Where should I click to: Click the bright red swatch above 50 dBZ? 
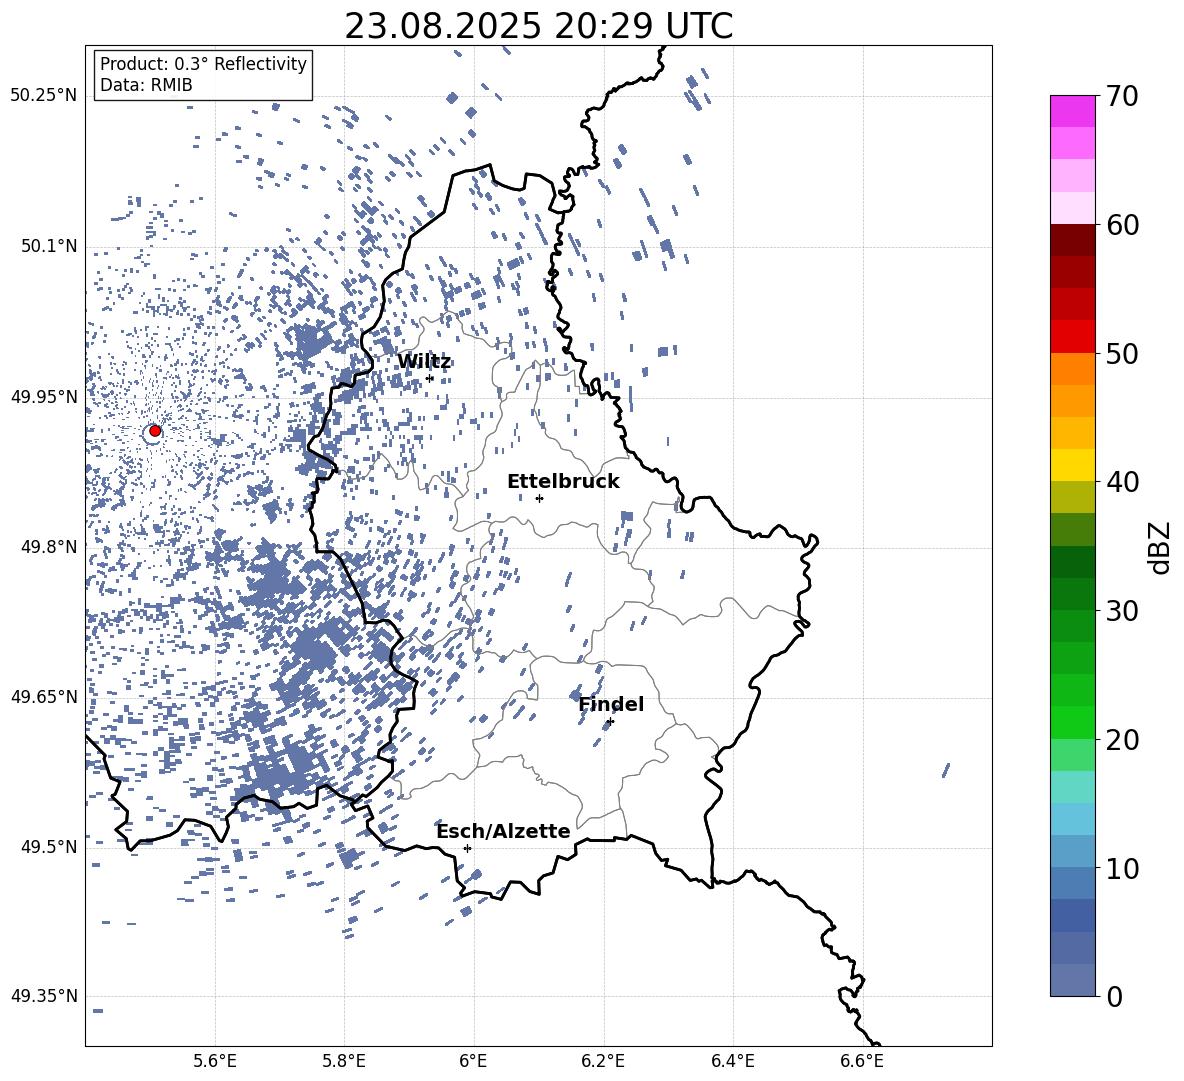pyautogui.click(x=1072, y=337)
